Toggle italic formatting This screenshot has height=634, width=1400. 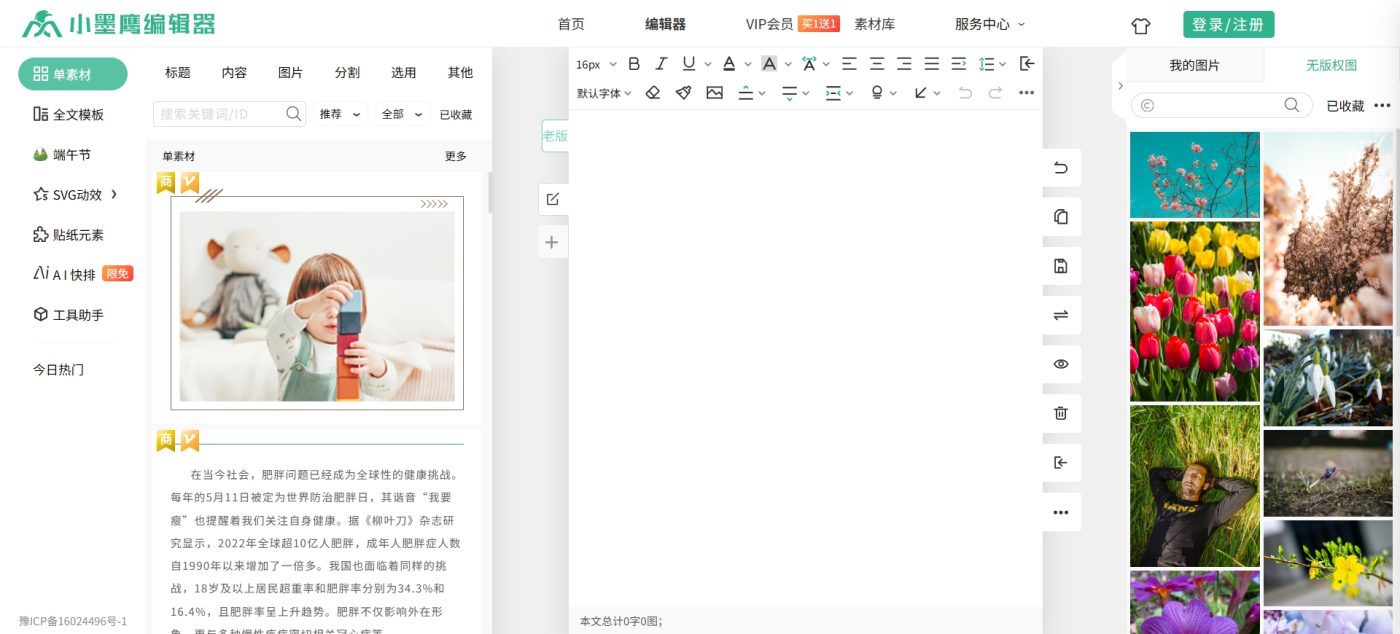click(661, 63)
